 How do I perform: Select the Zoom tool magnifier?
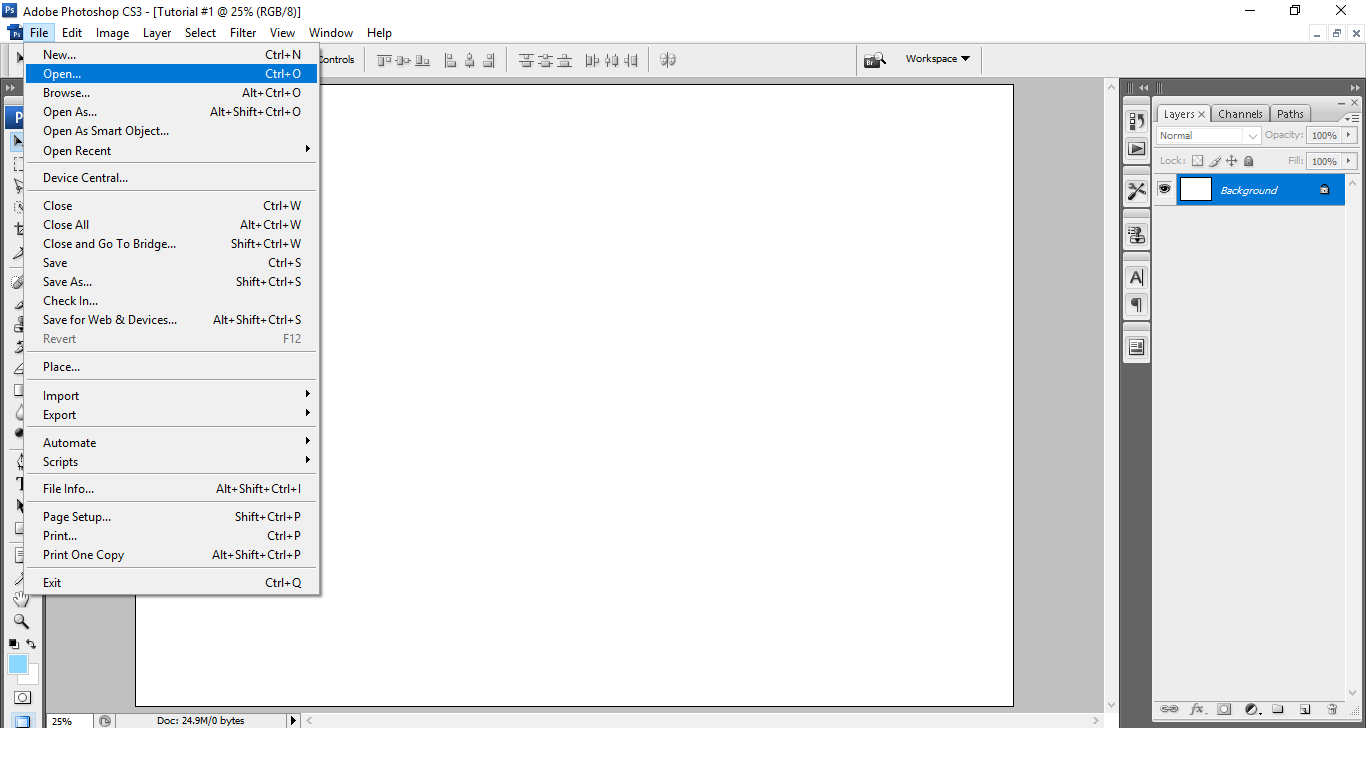(20, 621)
